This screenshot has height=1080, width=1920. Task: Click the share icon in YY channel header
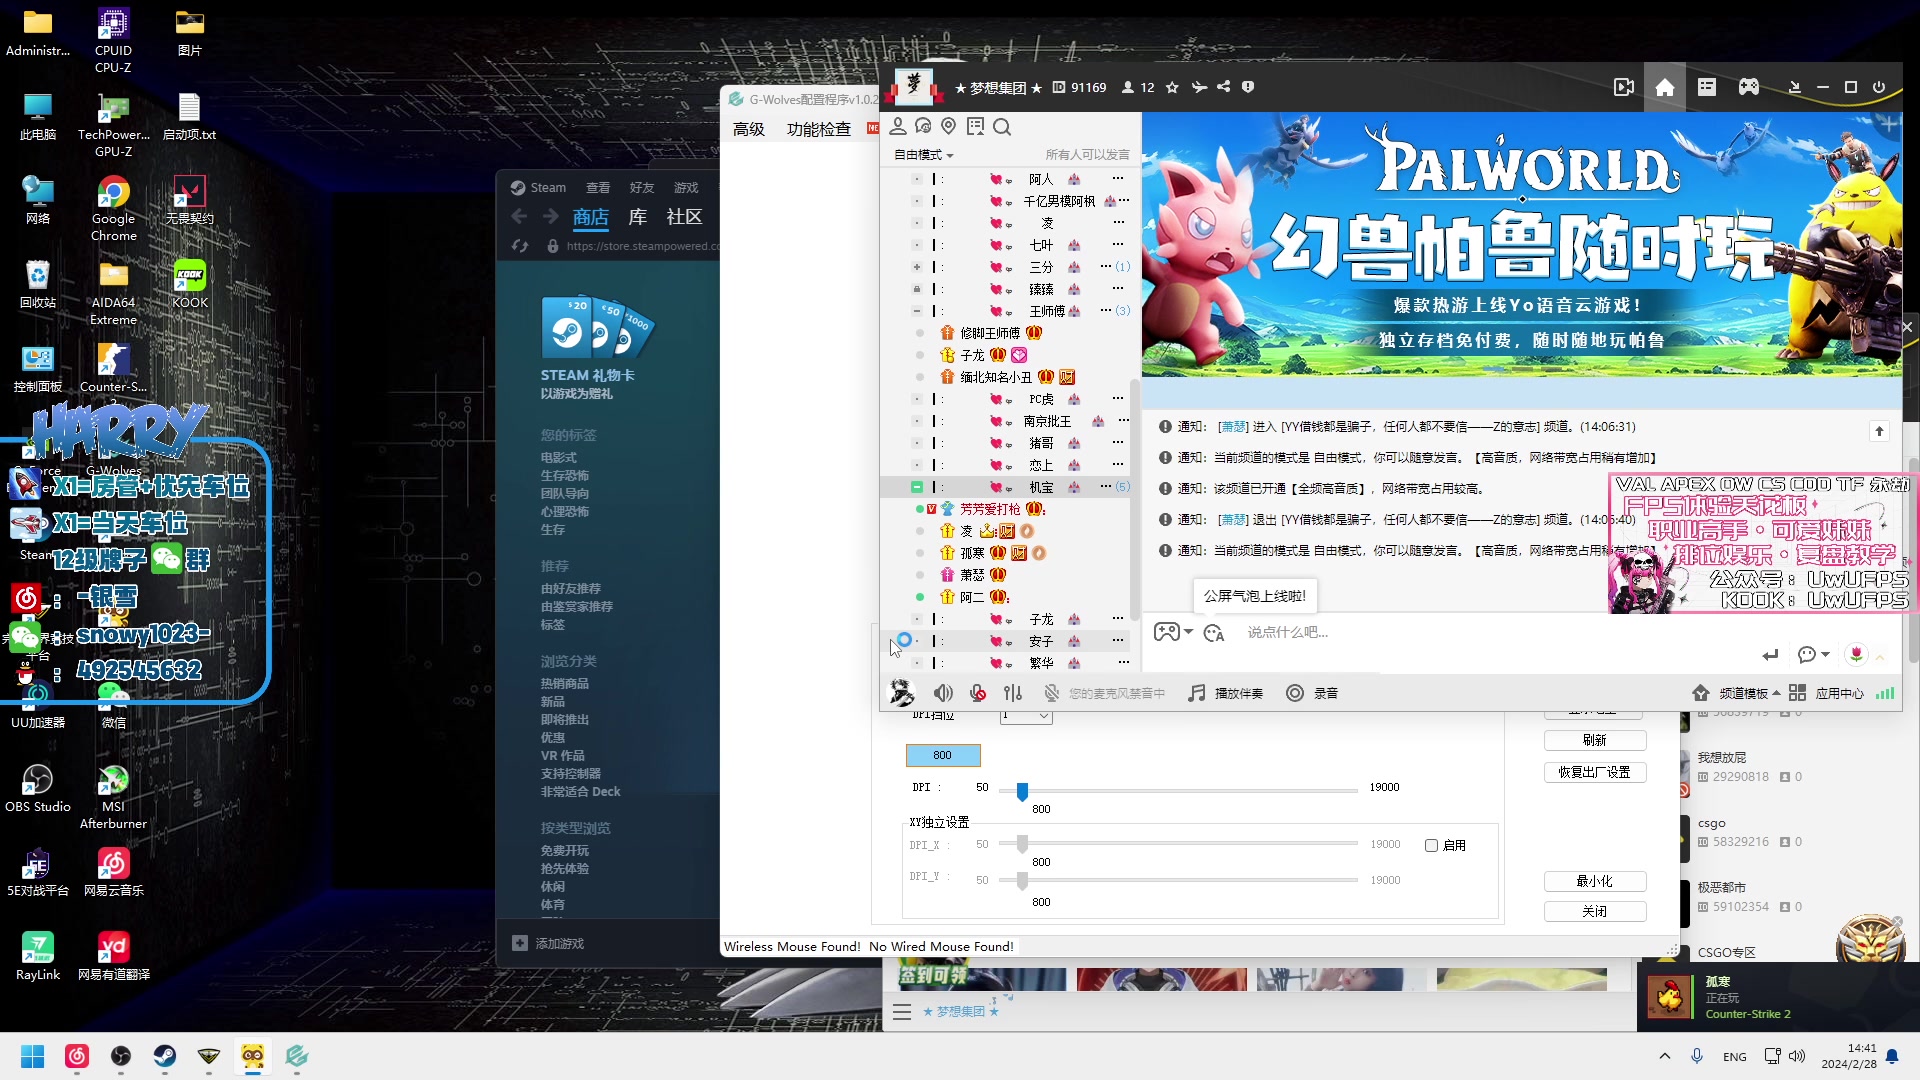tap(1224, 88)
